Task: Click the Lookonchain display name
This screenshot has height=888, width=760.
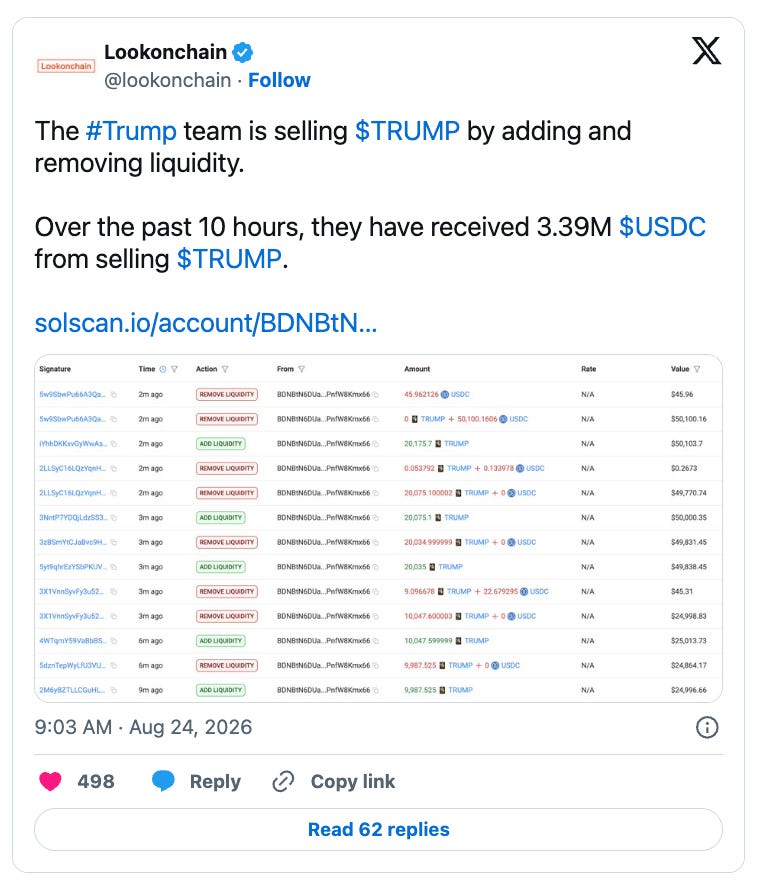Action: pyautogui.click(x=165, y=52)
